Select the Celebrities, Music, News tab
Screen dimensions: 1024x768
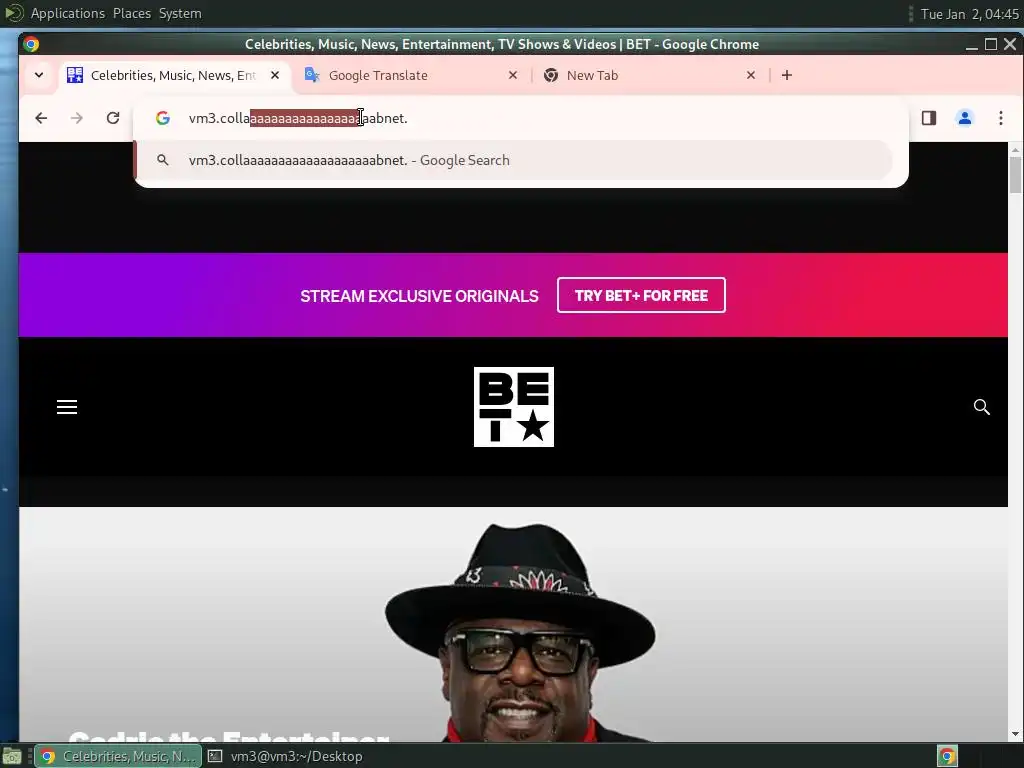(x=173, y=75)
